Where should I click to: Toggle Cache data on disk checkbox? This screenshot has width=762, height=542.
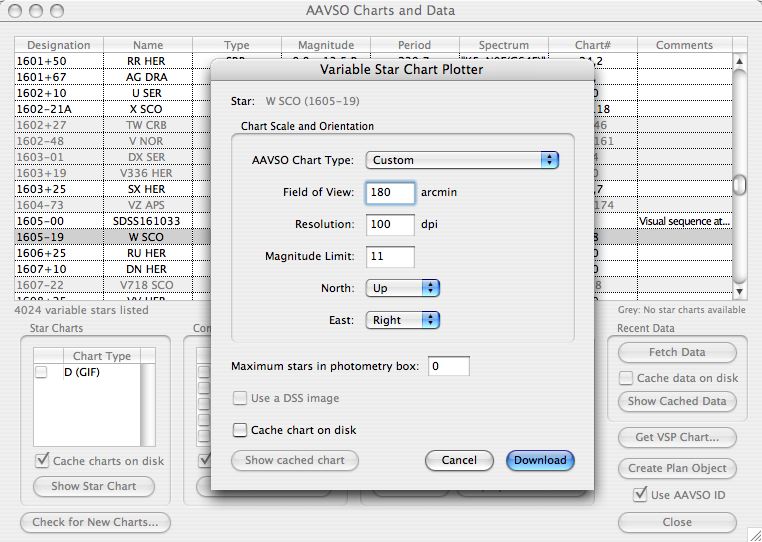(x=626, y=378)
